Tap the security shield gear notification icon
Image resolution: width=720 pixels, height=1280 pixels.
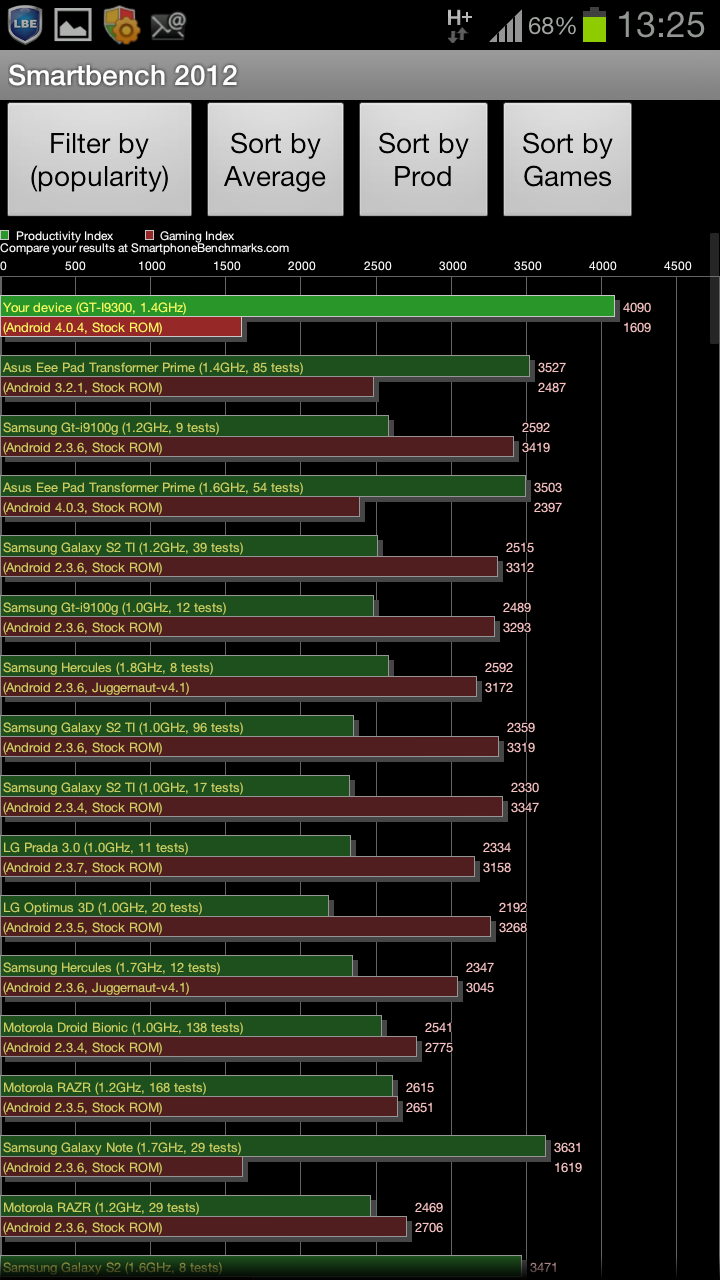122,25
